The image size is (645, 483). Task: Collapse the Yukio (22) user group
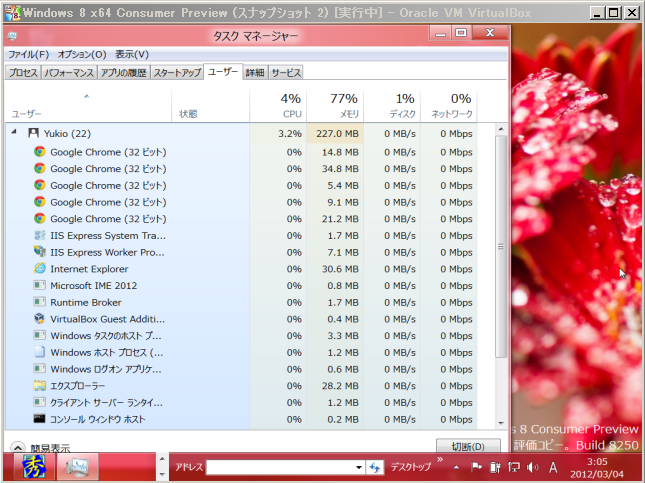click(x=14, y=132)
